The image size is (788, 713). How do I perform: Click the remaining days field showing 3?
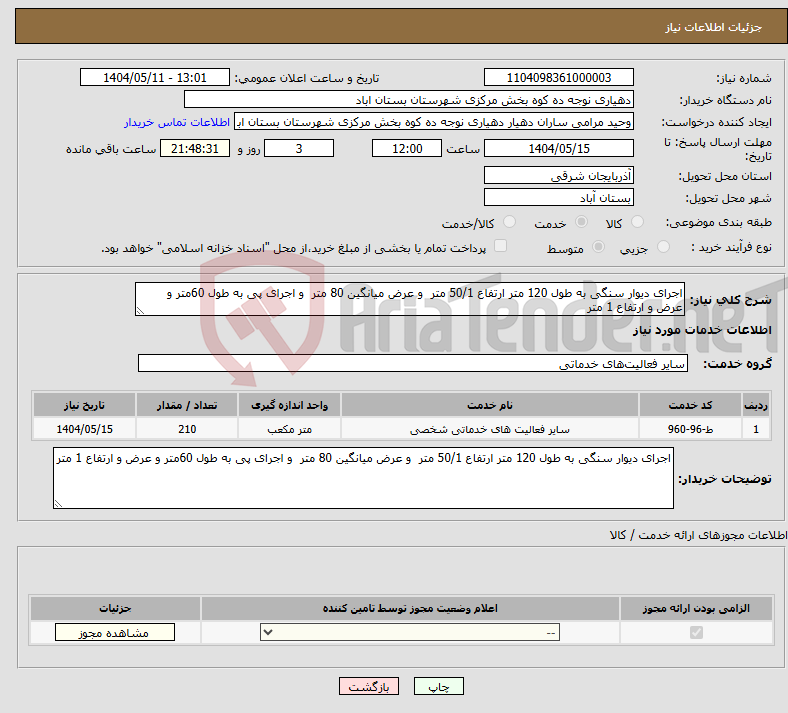pos(299,148)
